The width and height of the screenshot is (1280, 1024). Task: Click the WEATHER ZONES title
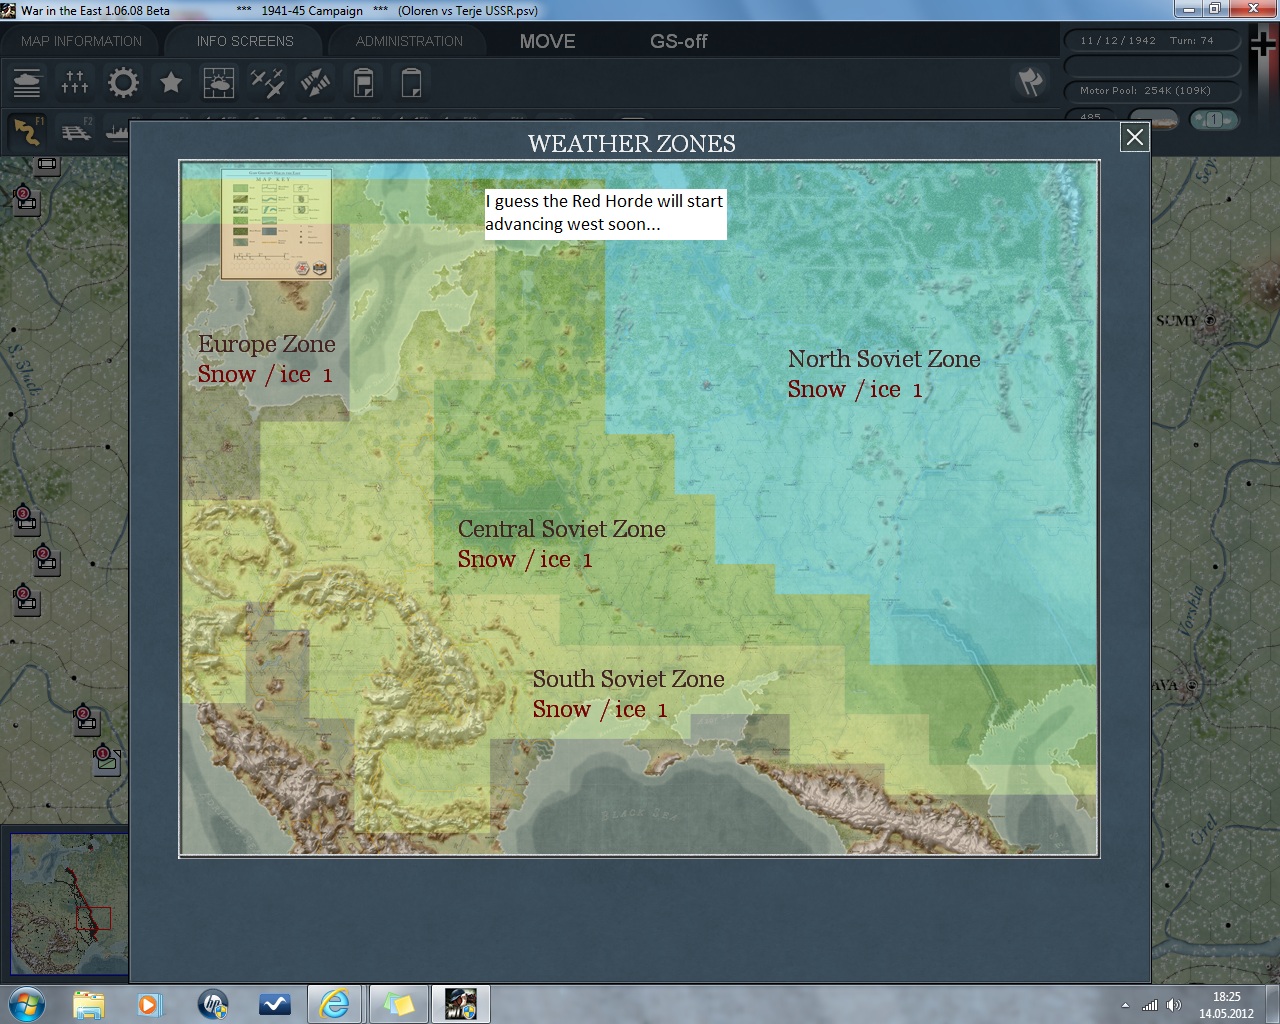[x=632, y=144]
